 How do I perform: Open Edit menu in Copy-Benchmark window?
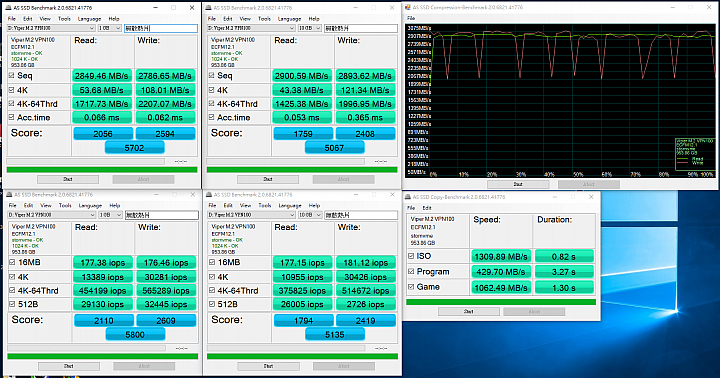coord(427,208)
